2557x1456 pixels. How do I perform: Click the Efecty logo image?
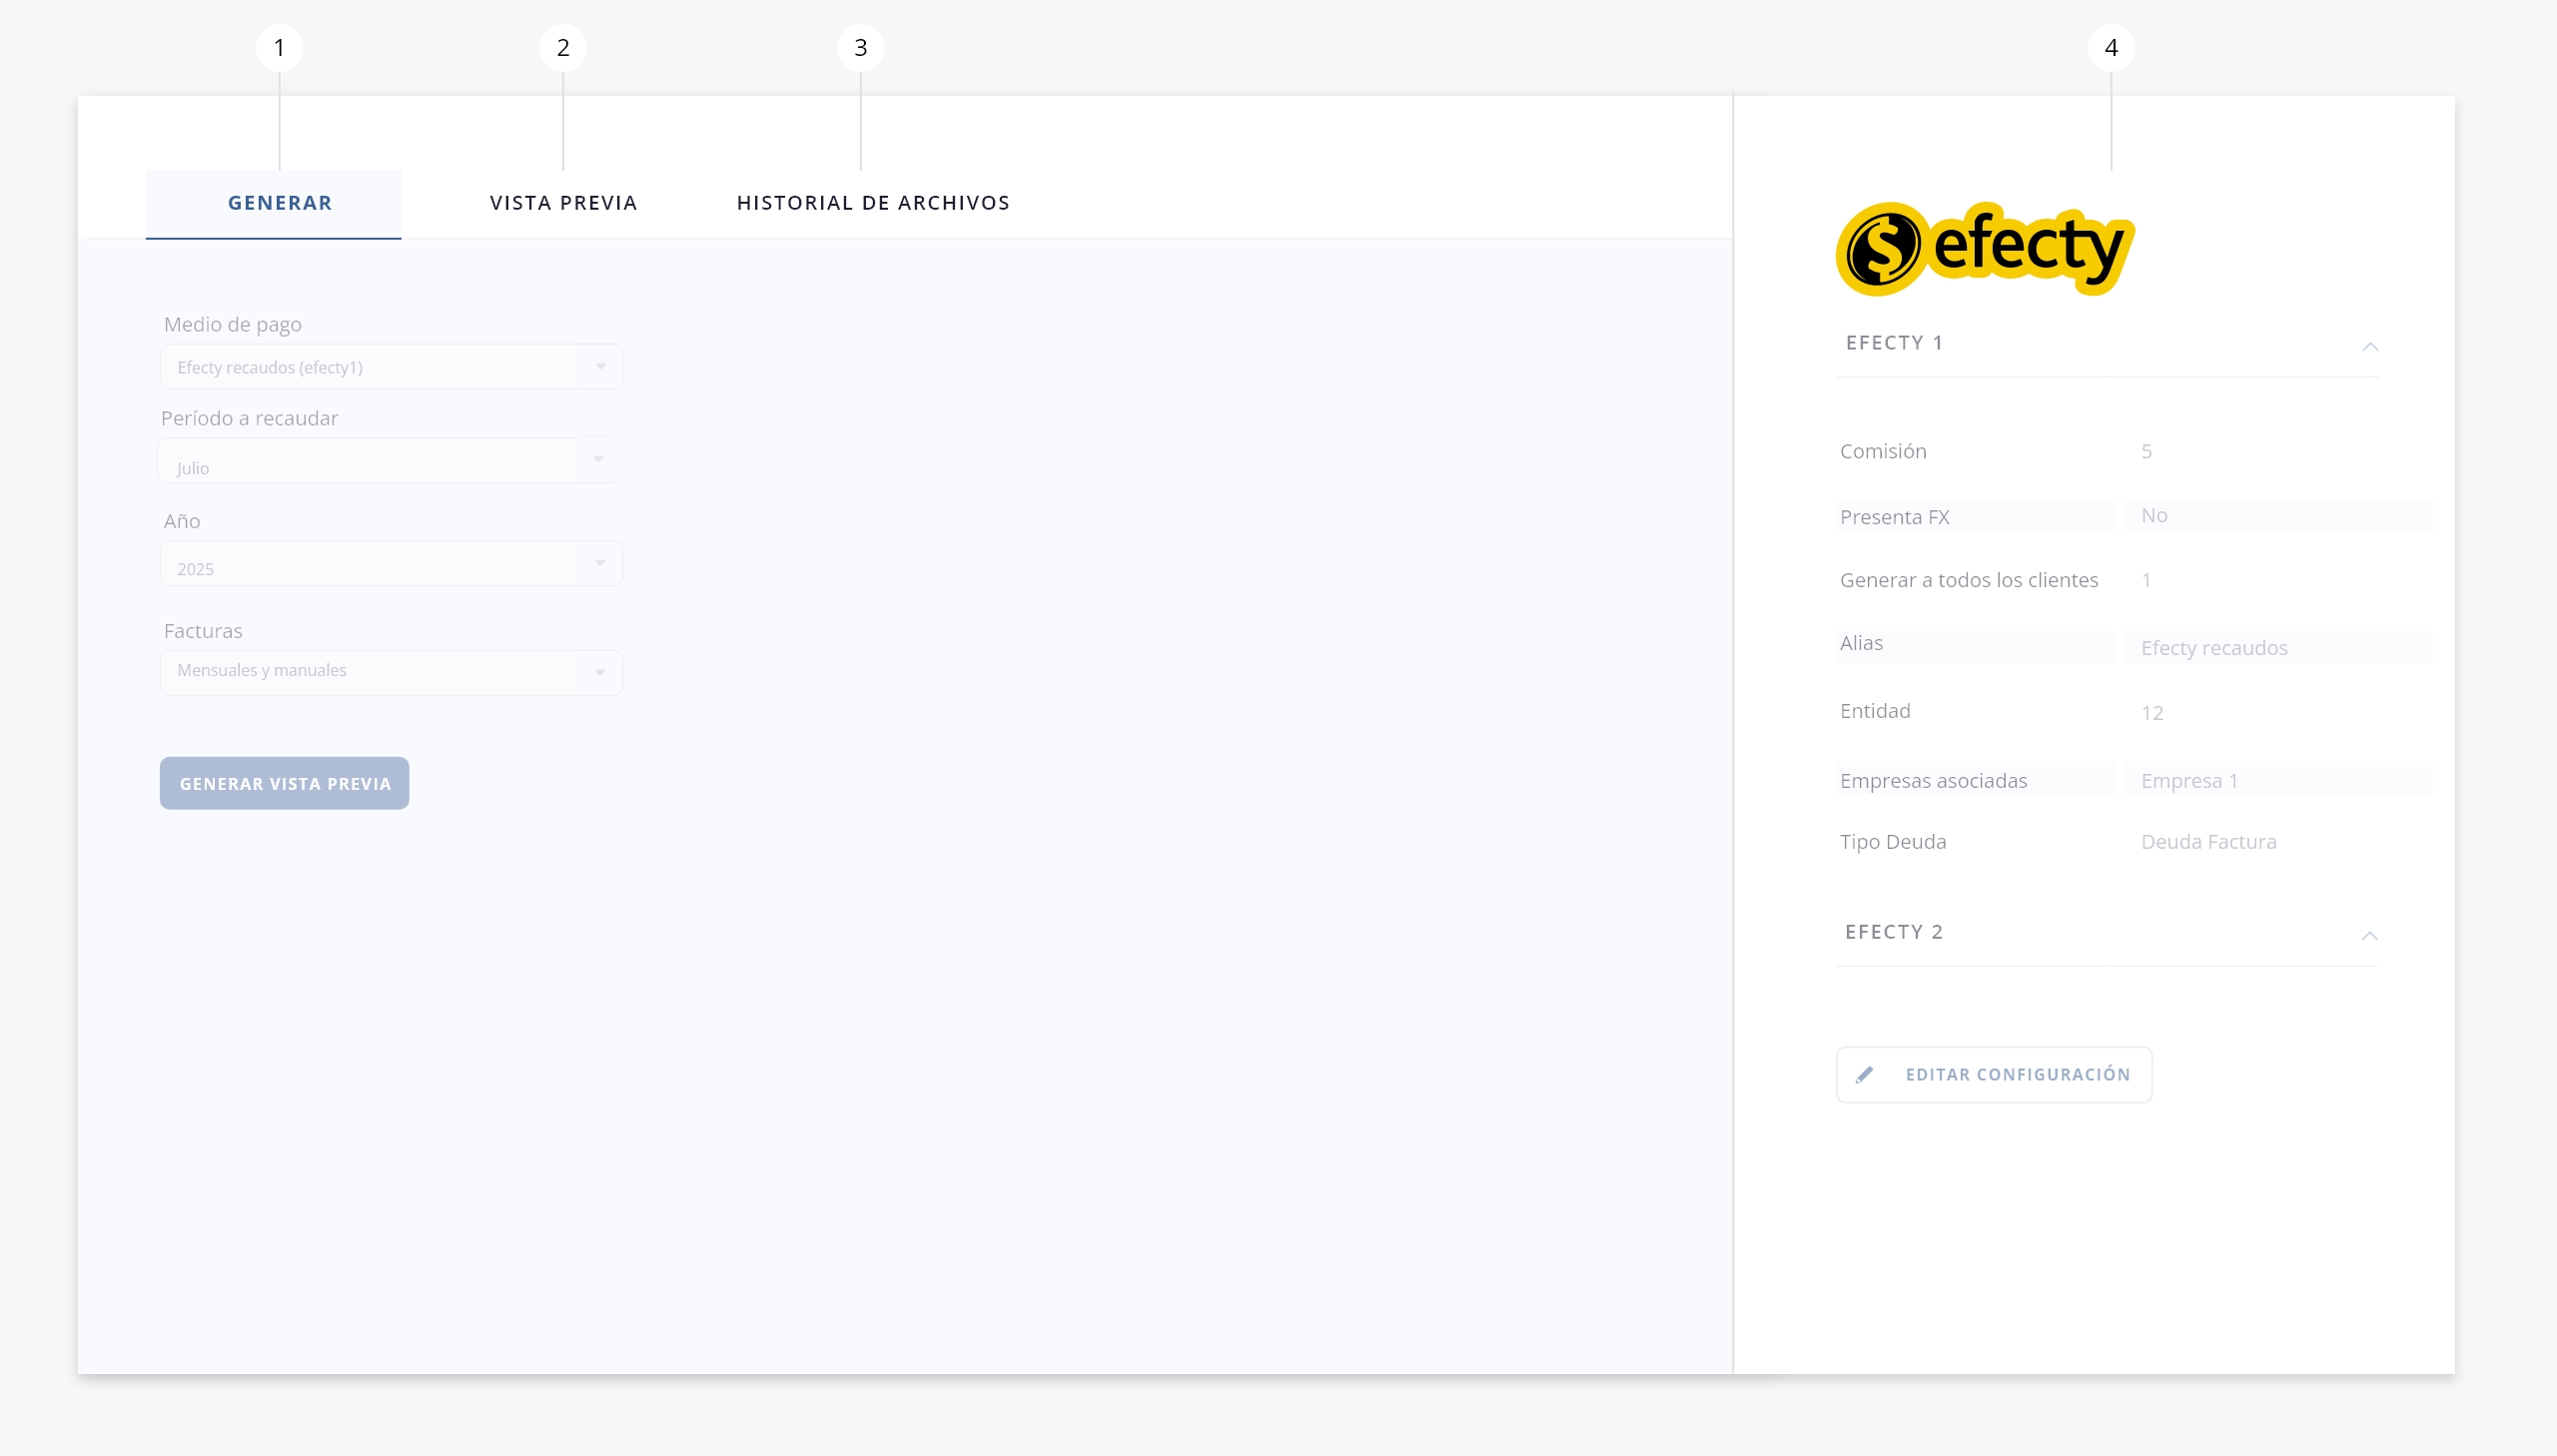pyautogui.click(x=1984, y=249)
